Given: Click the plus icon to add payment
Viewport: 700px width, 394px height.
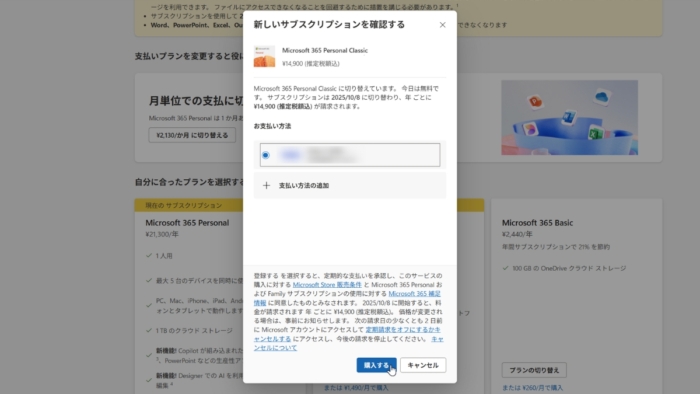Looking at the screenshot, I should point(266,185).
